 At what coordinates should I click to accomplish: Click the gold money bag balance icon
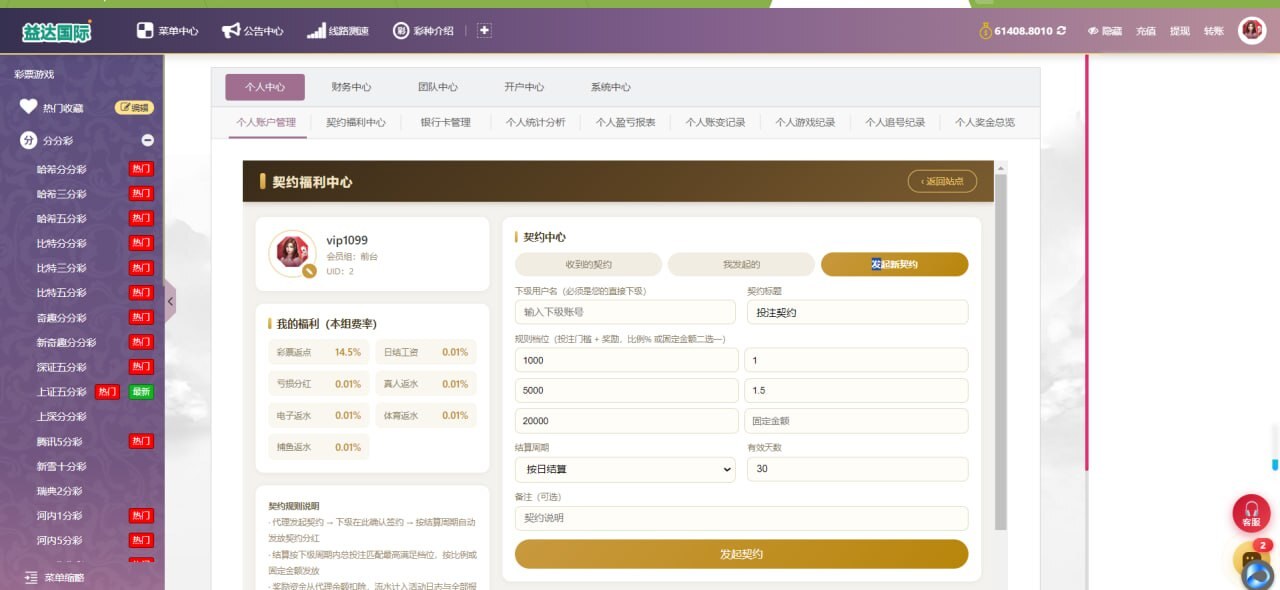point(985,31)
